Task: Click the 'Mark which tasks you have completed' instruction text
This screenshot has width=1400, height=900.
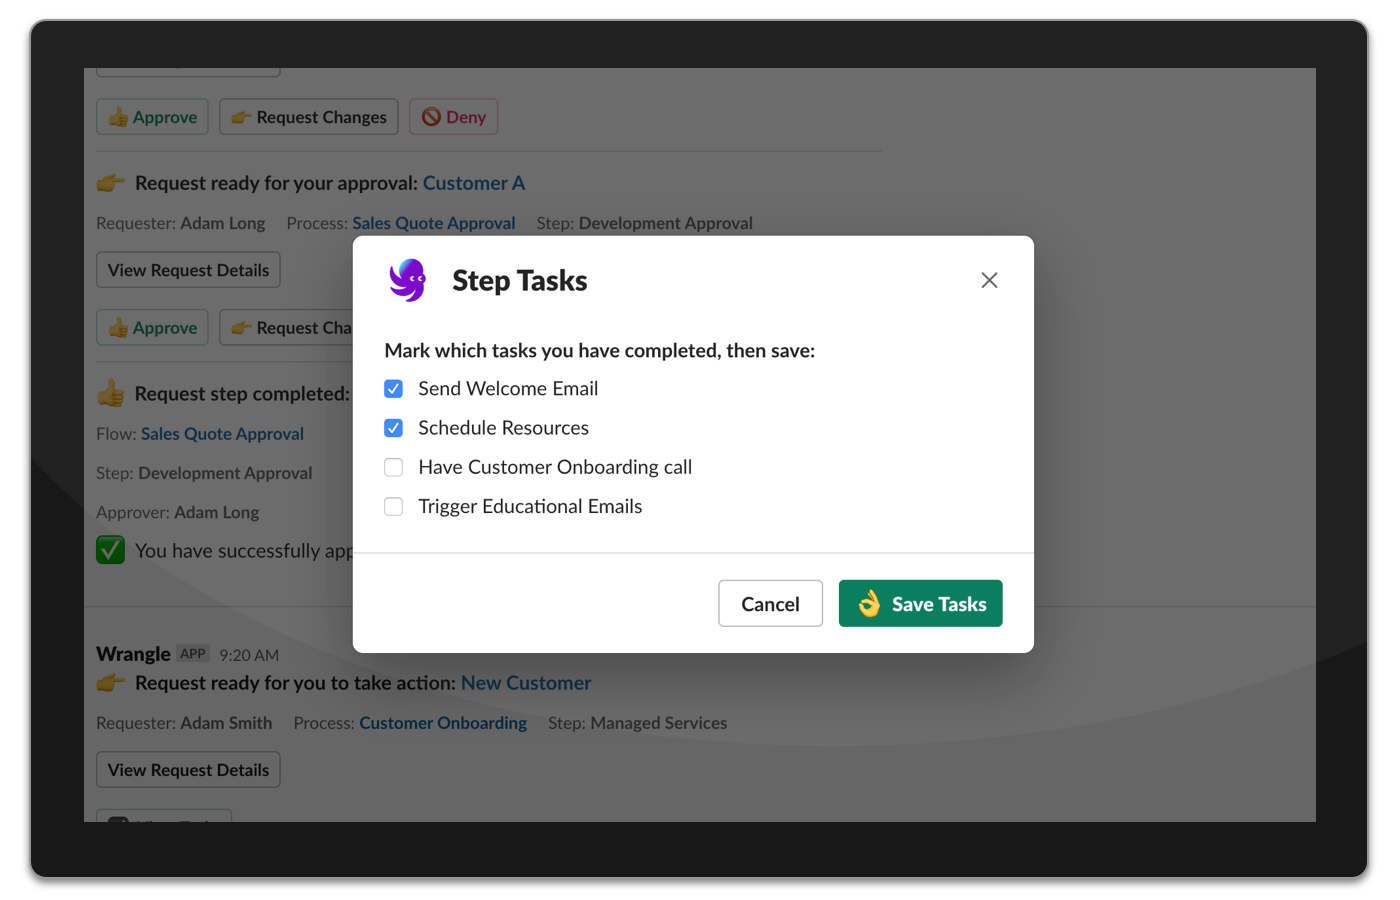Action: [600, 351]
